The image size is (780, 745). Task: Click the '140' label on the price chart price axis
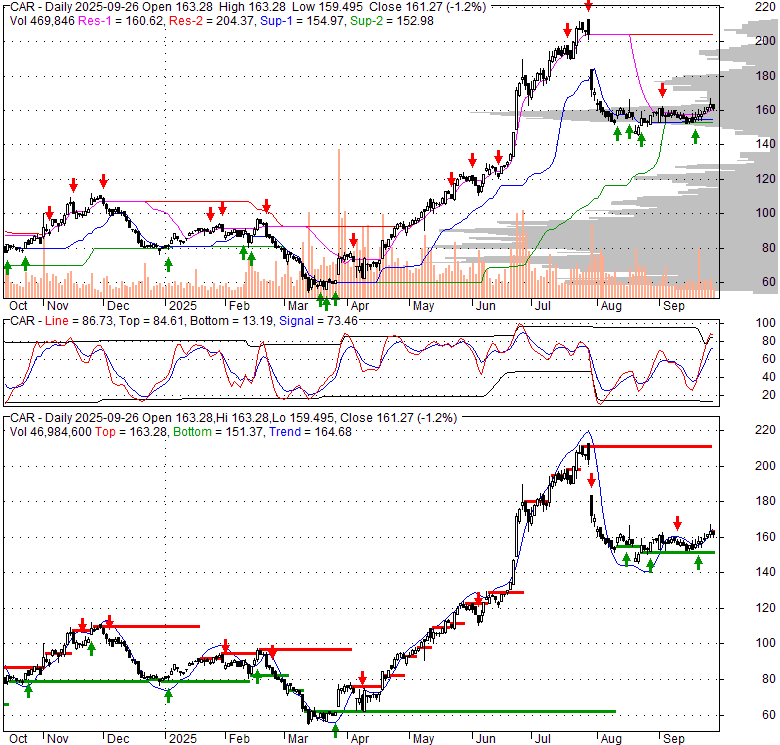pyautogui.click(x=765, y=144)
